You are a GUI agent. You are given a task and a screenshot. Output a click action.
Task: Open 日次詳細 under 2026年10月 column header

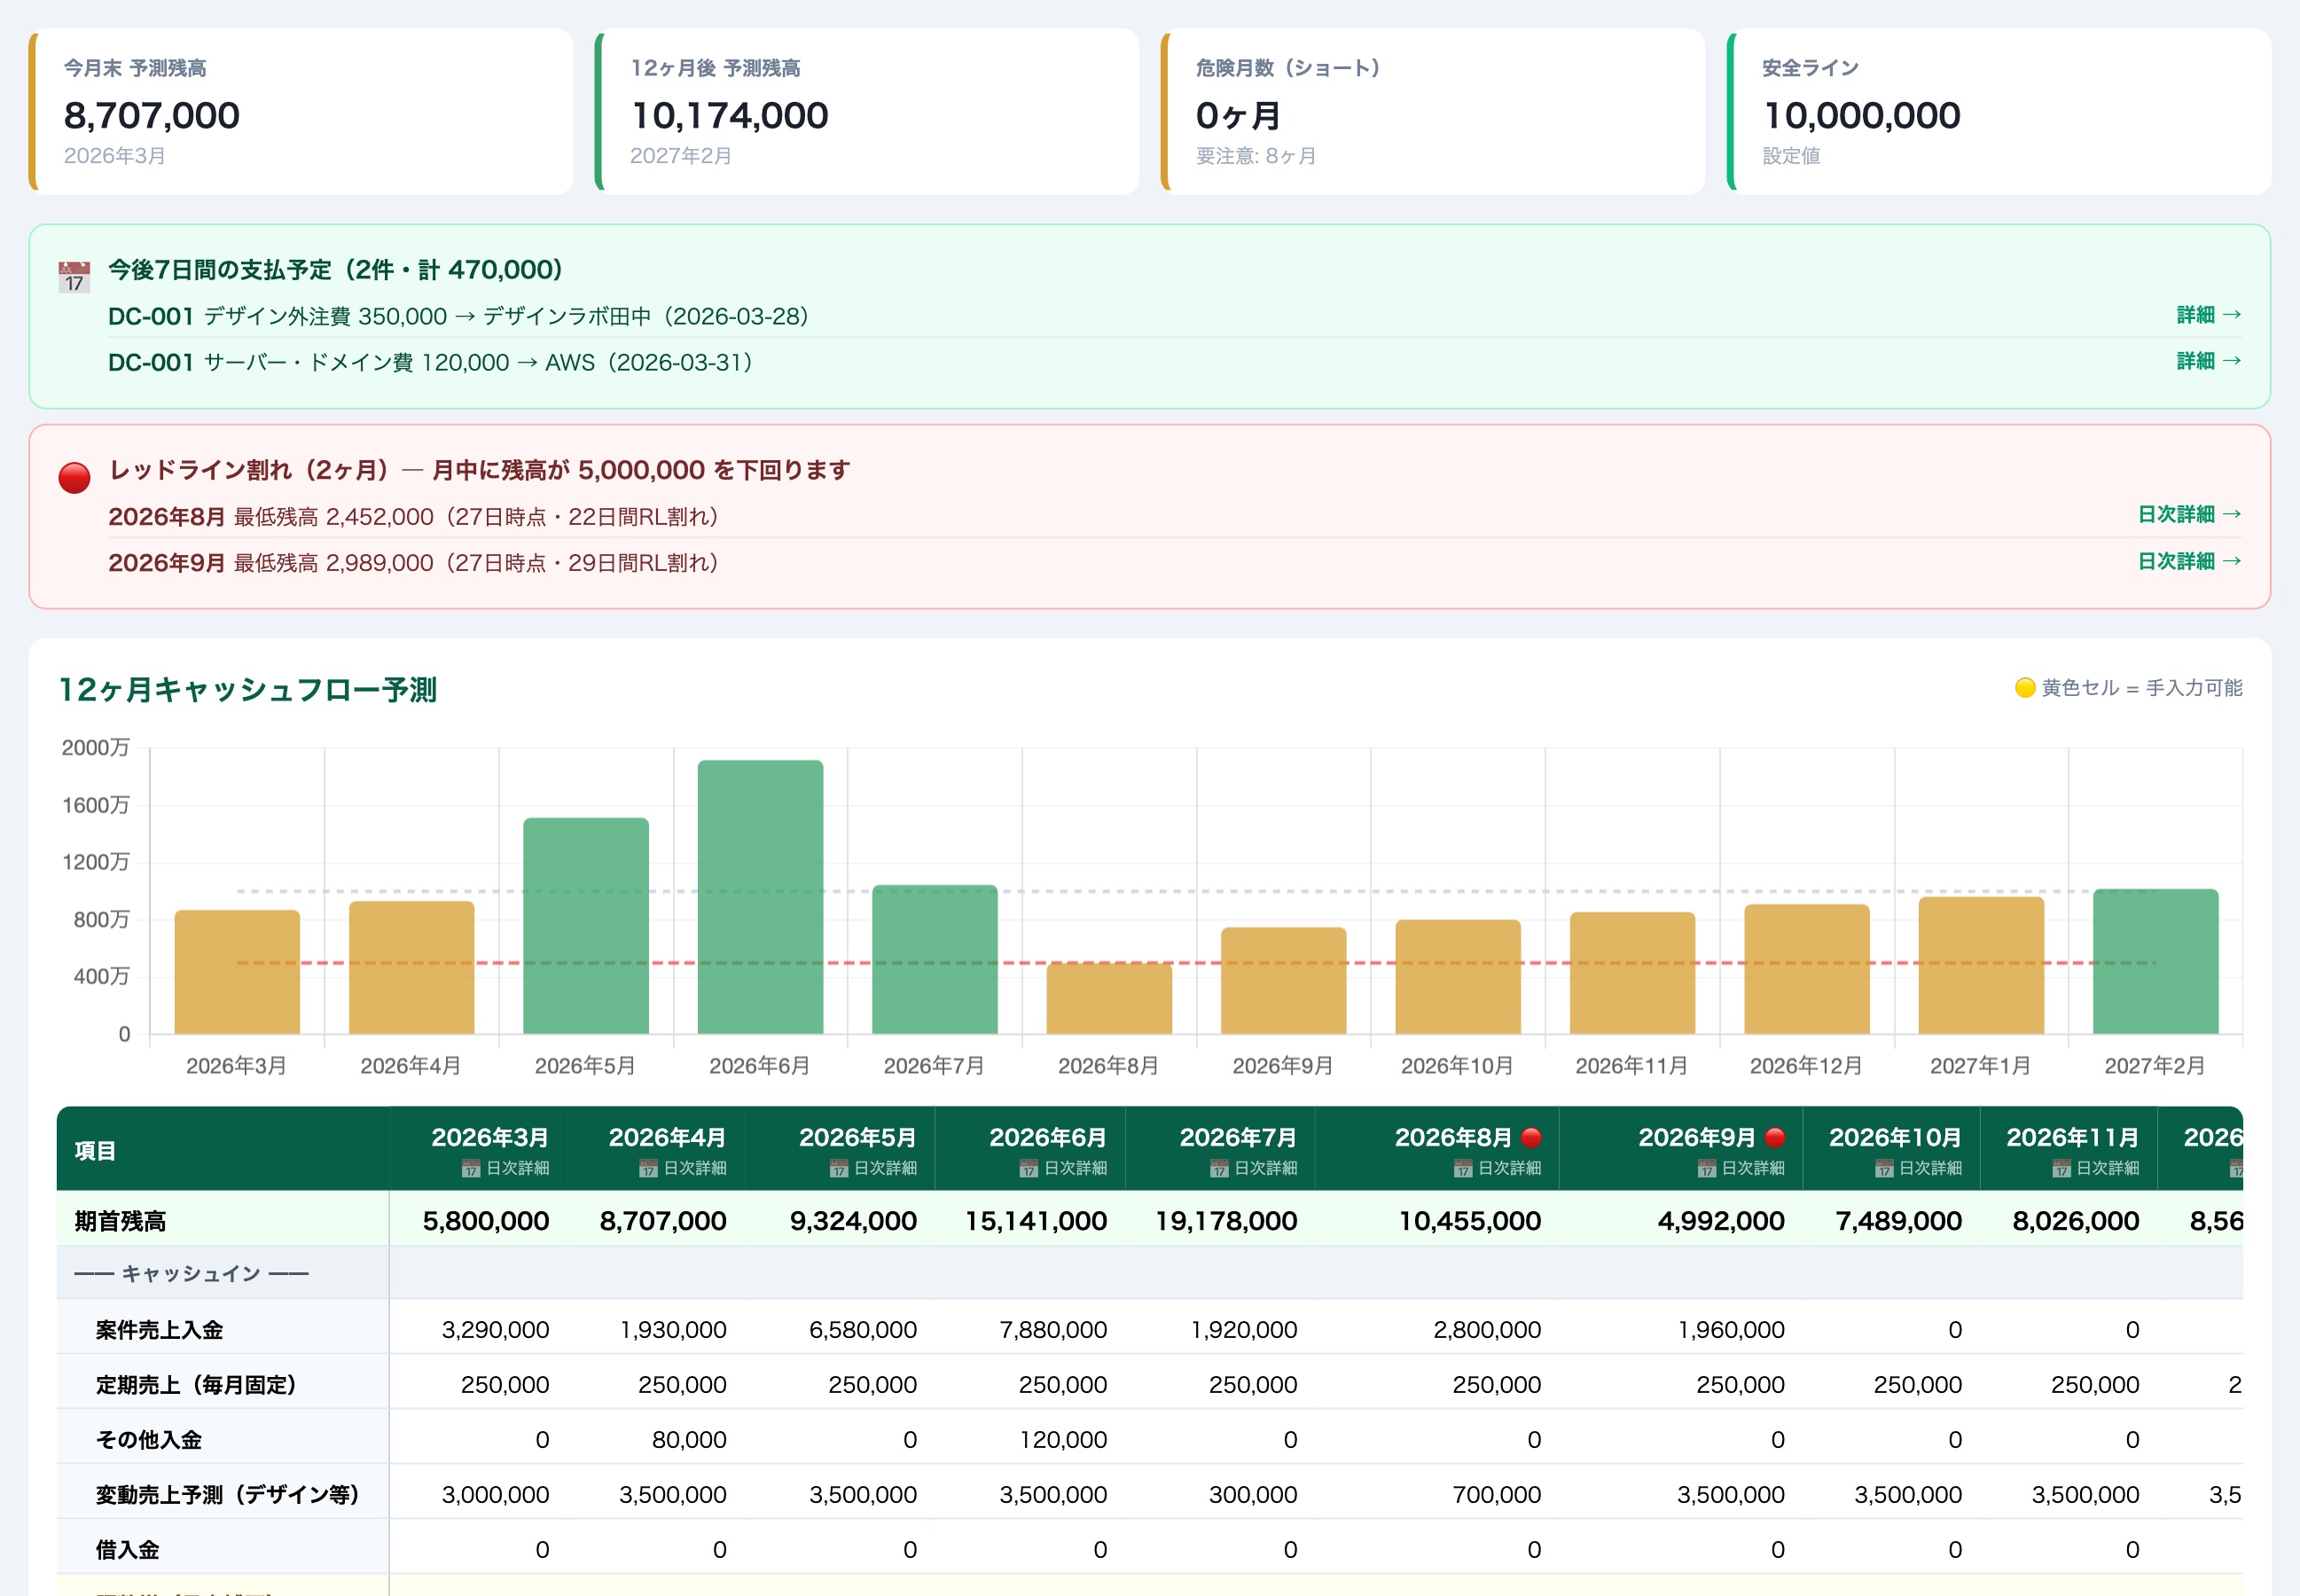coord(1918,1168)
